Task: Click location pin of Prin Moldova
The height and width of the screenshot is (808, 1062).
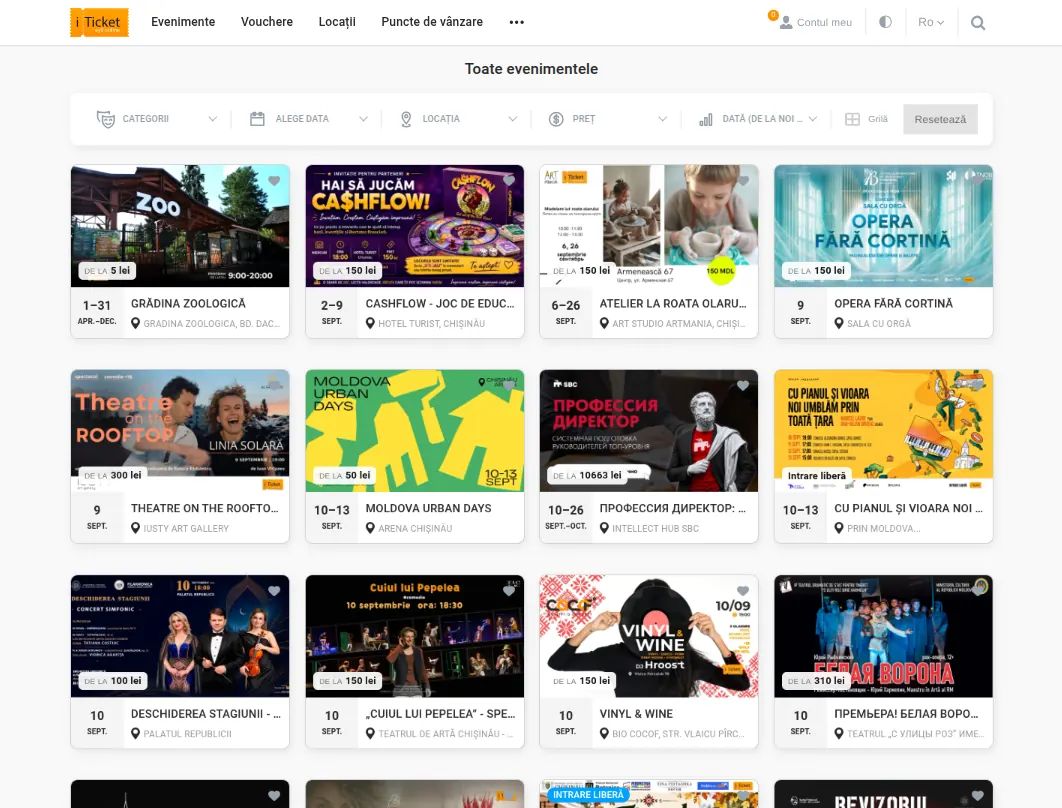Action: pyautogui.click(x=839, y=528)
